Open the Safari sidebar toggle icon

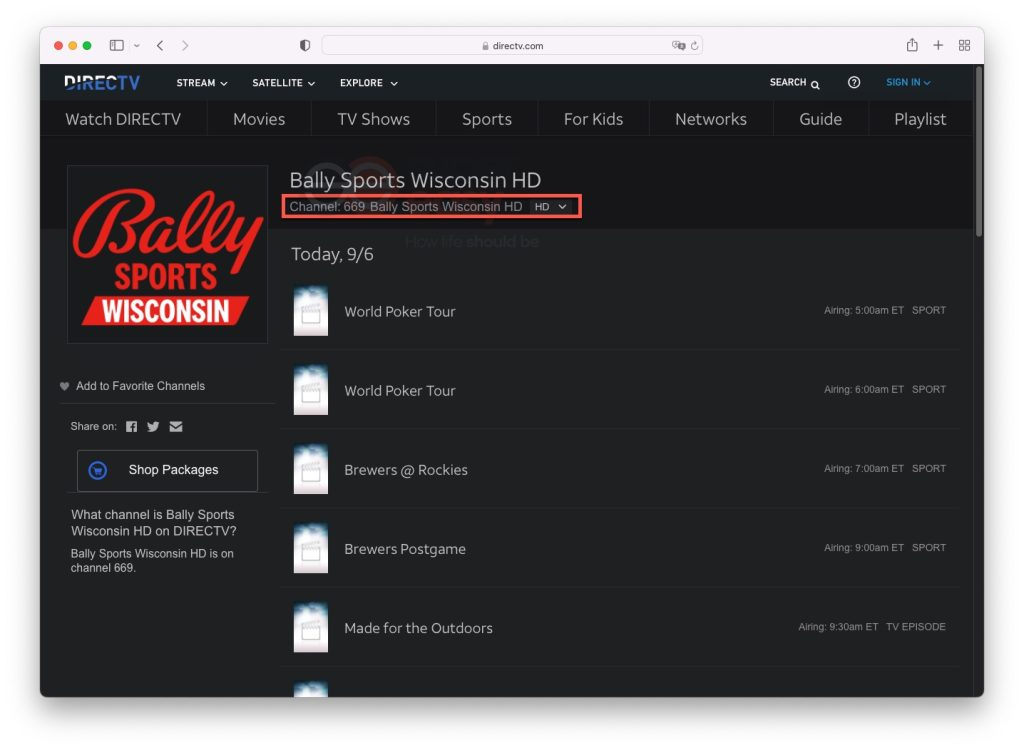[116, 45]
